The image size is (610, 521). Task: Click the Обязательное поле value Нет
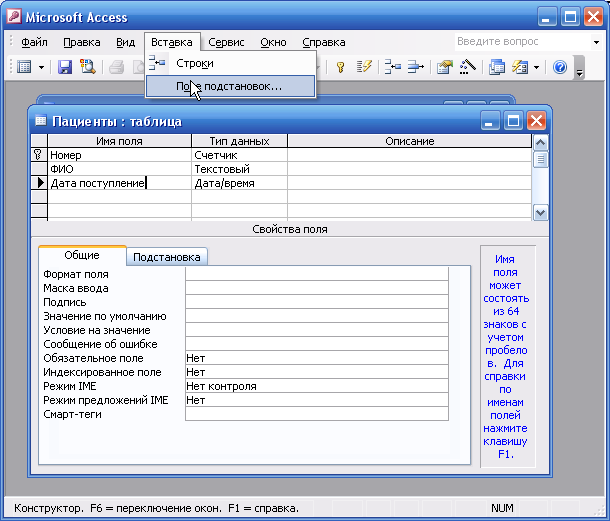pyautogui.click(x=317, y=358)
